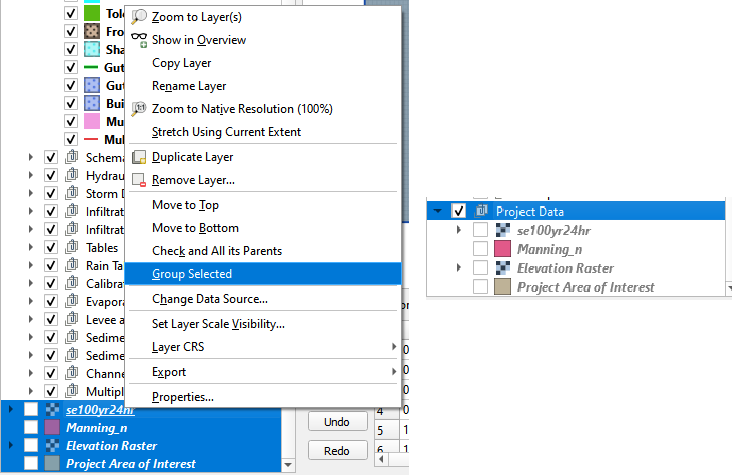
Task: Click the Project Data group icon
Action: pos(482,211)
